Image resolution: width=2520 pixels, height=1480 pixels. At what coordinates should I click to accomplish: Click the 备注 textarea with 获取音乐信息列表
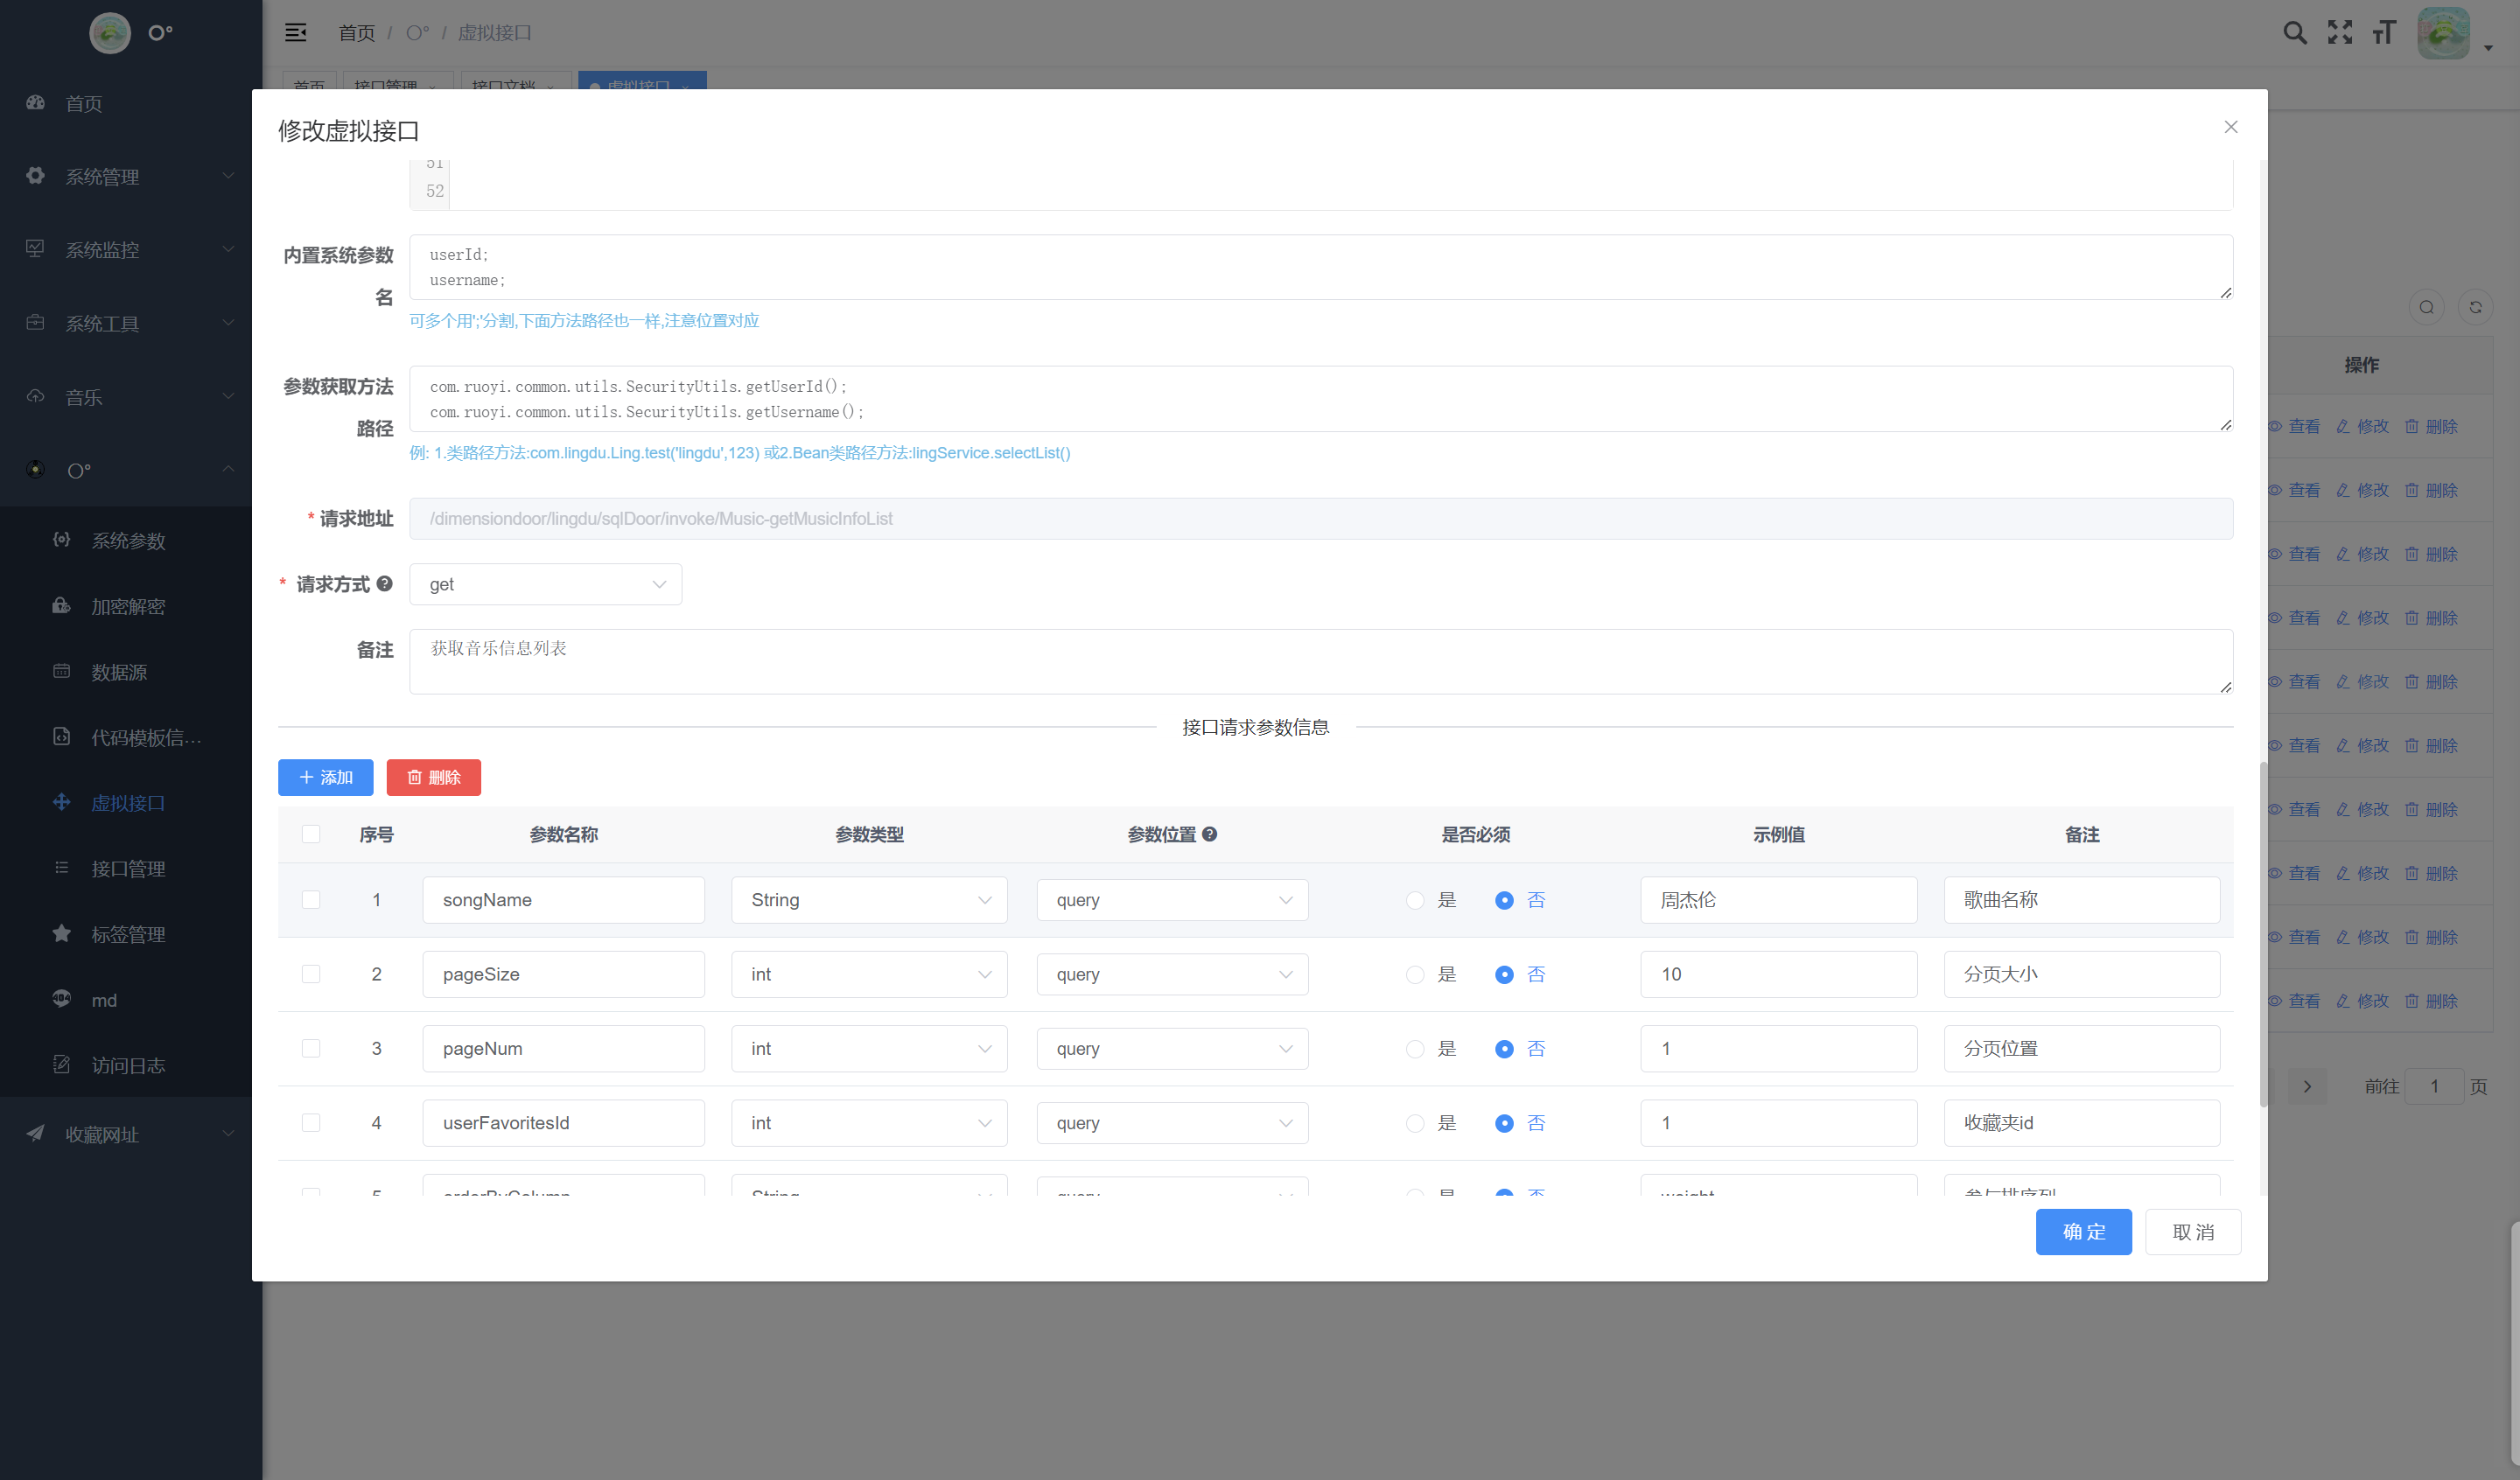pos(1320,661)
